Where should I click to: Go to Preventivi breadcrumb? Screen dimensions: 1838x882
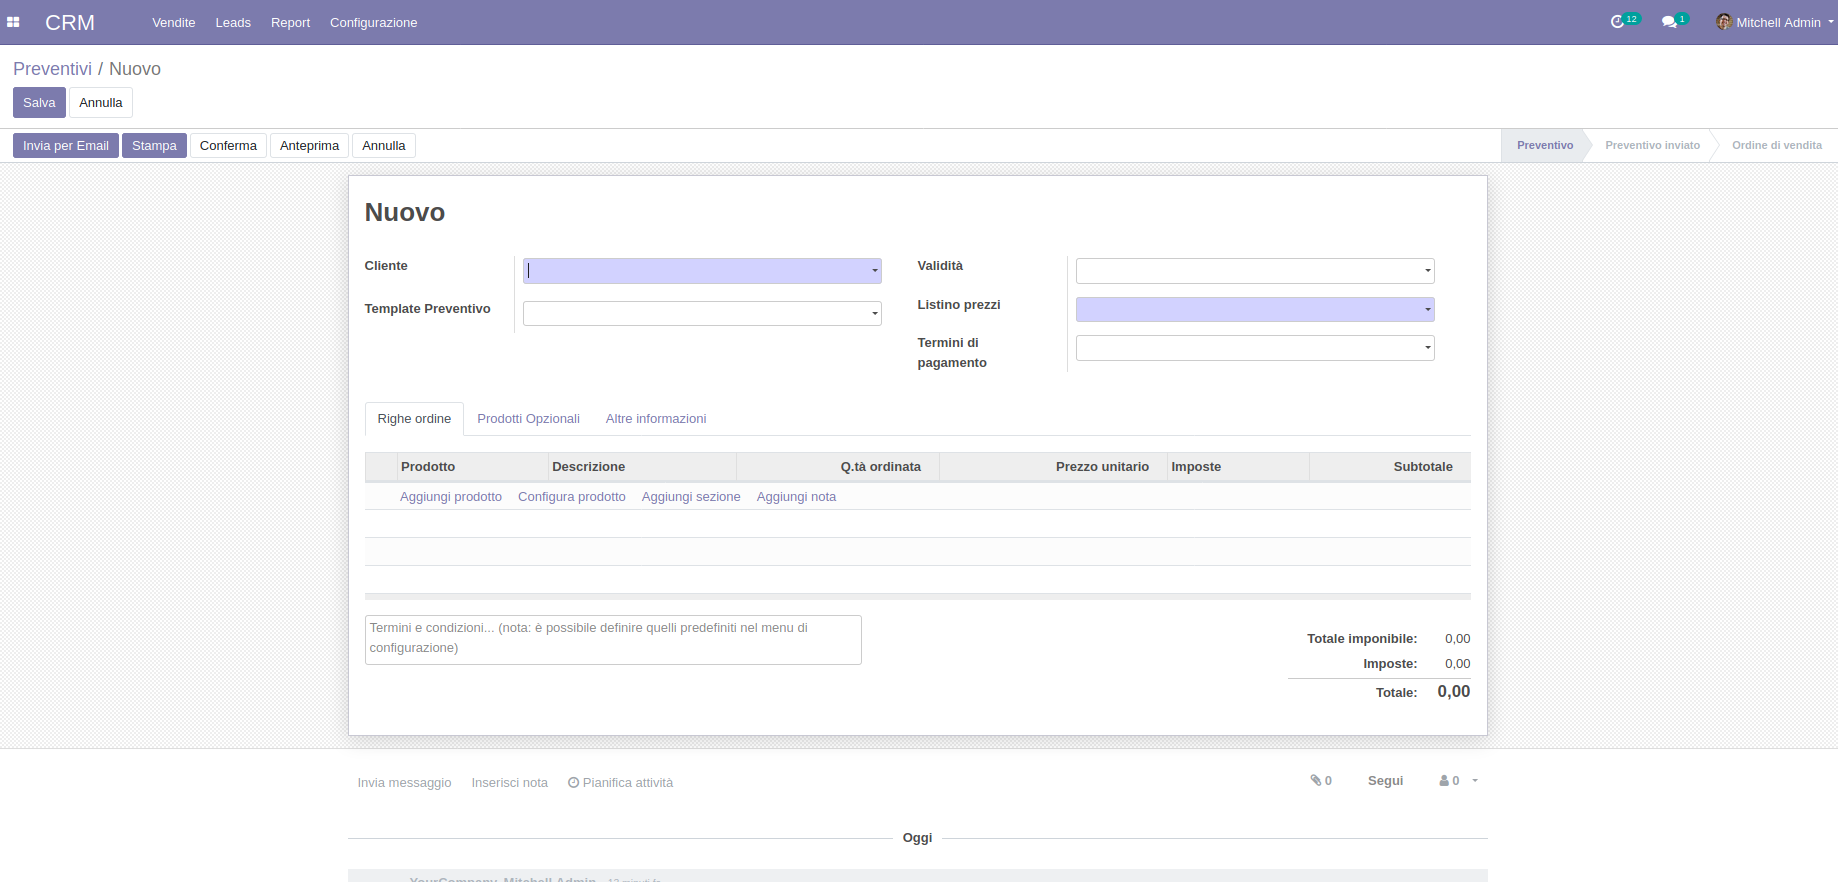(x=52, y=69)
